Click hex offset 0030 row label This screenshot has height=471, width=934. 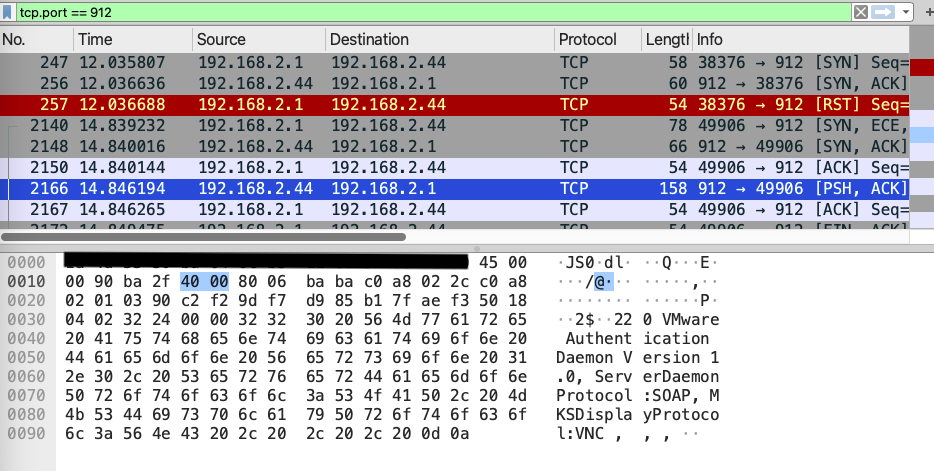click(x=26, y=319)
